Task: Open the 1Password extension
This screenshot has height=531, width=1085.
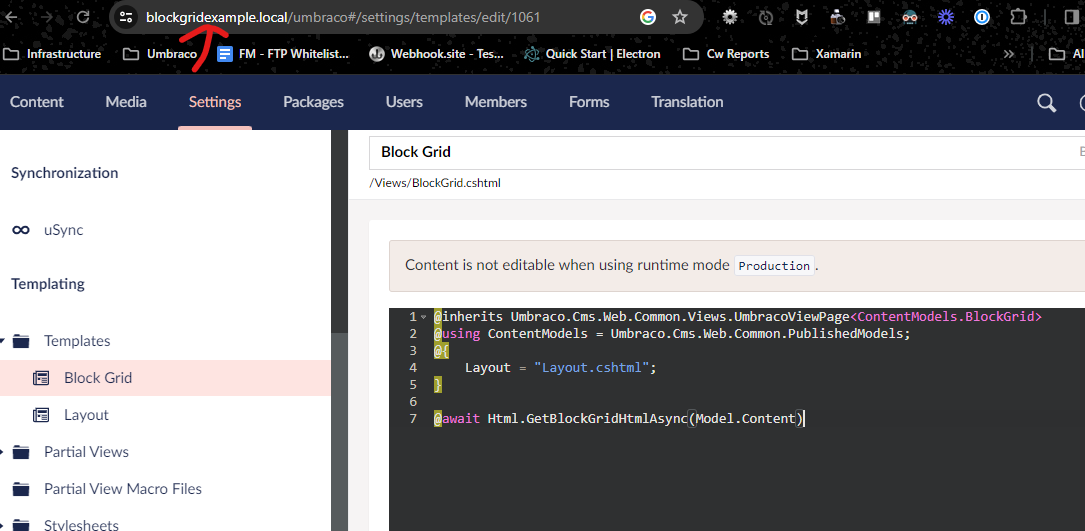Action: point(981,17)
